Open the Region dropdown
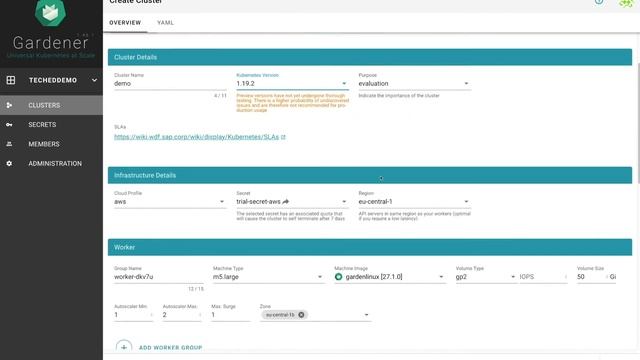 coord(414,202)
